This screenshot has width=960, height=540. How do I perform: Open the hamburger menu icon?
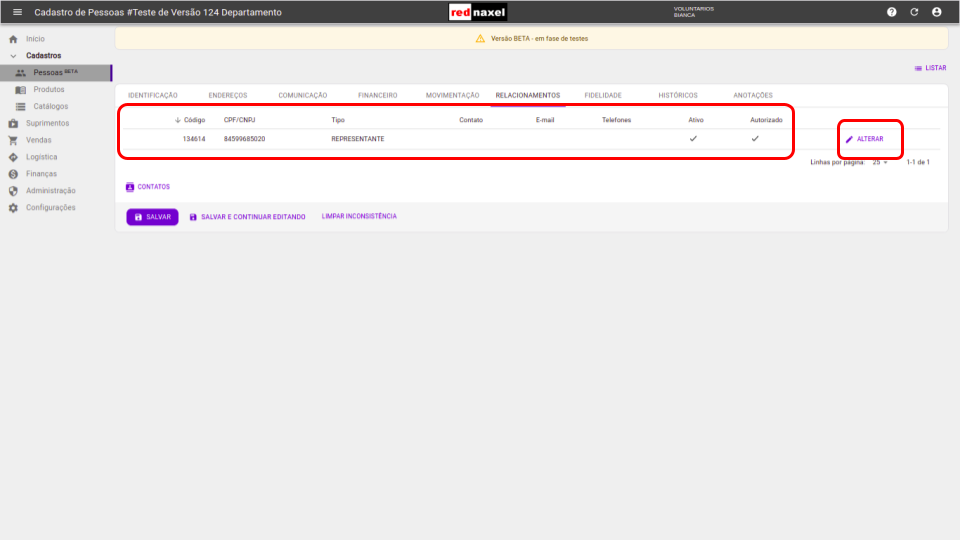tap(17, 12)
